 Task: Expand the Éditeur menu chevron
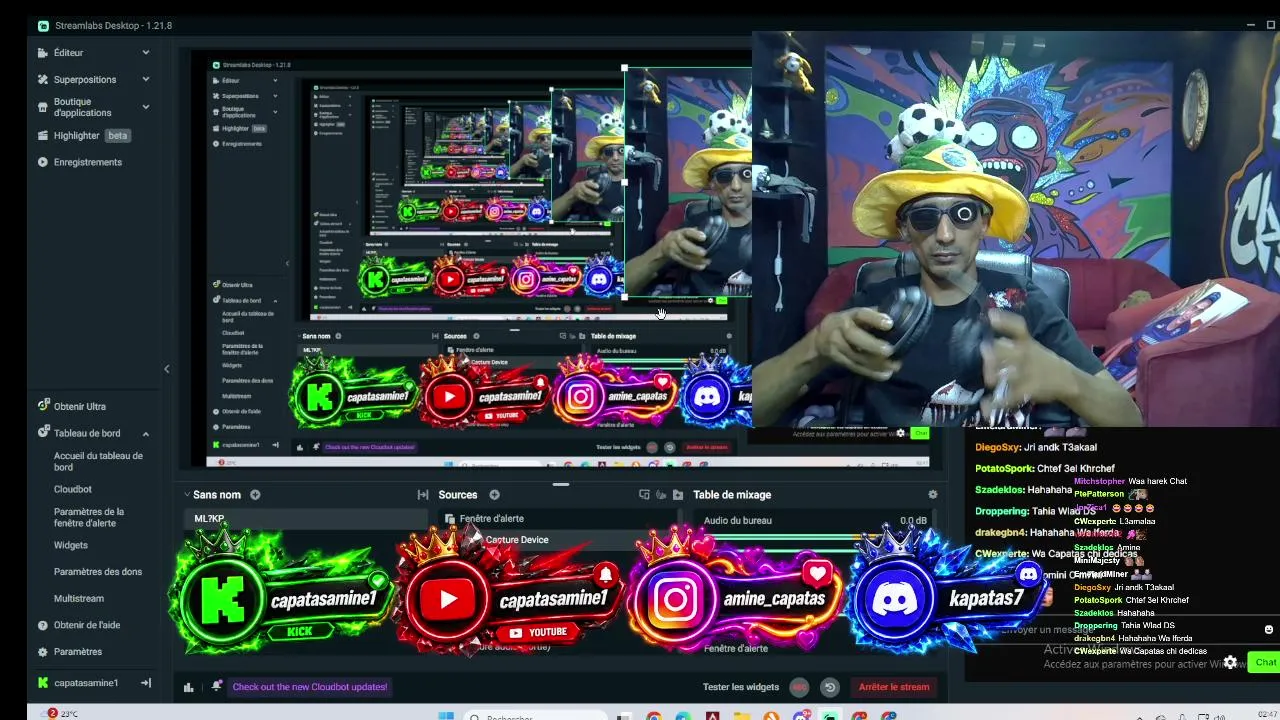click(146, 53)
